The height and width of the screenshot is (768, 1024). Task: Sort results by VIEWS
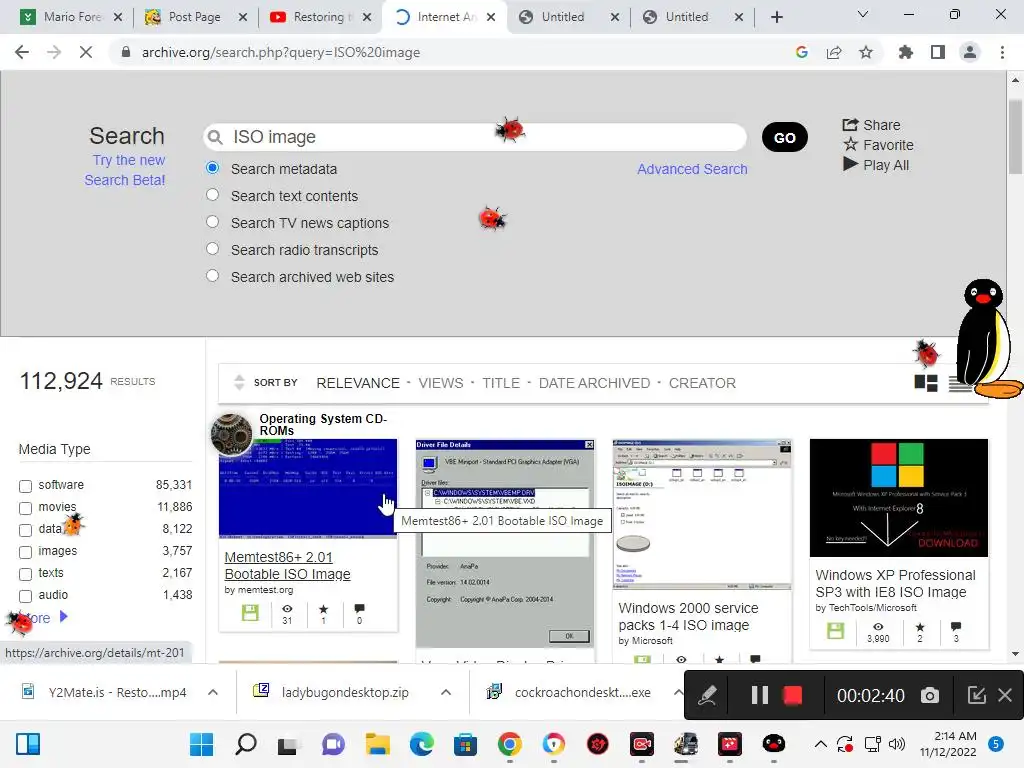(x=441, y=383)
